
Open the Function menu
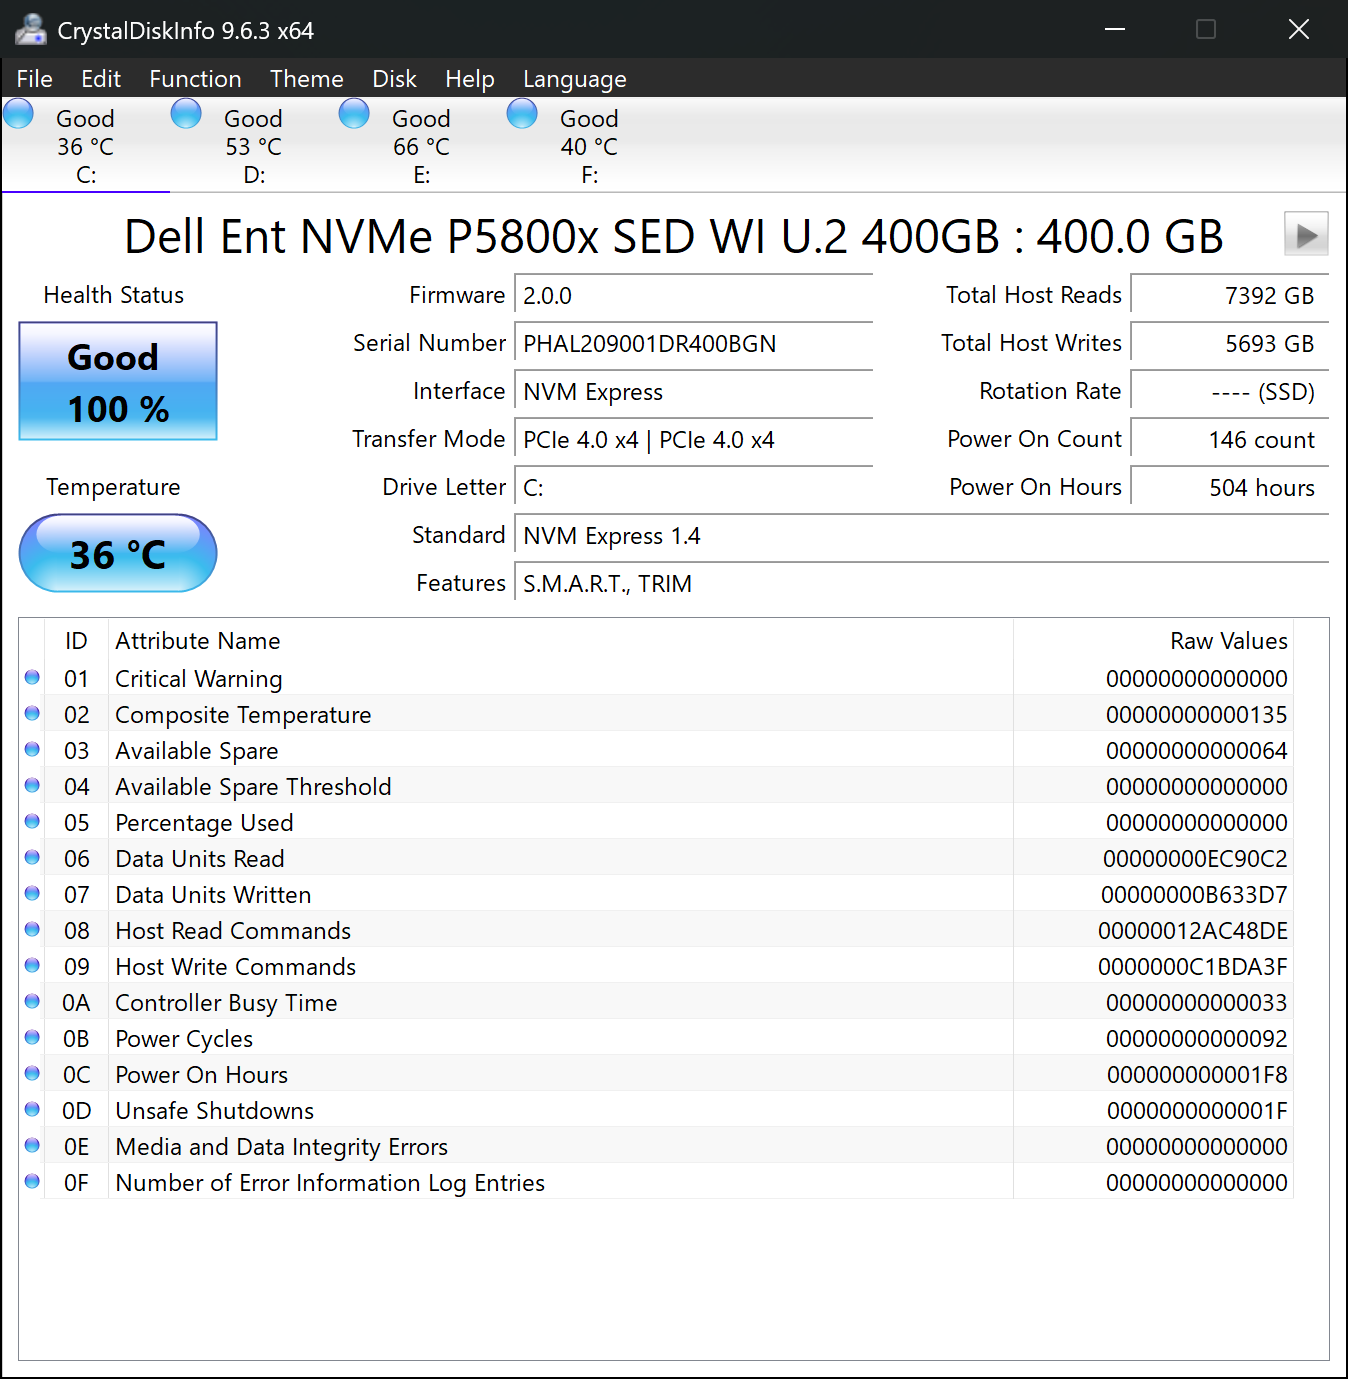pos(195,79)
